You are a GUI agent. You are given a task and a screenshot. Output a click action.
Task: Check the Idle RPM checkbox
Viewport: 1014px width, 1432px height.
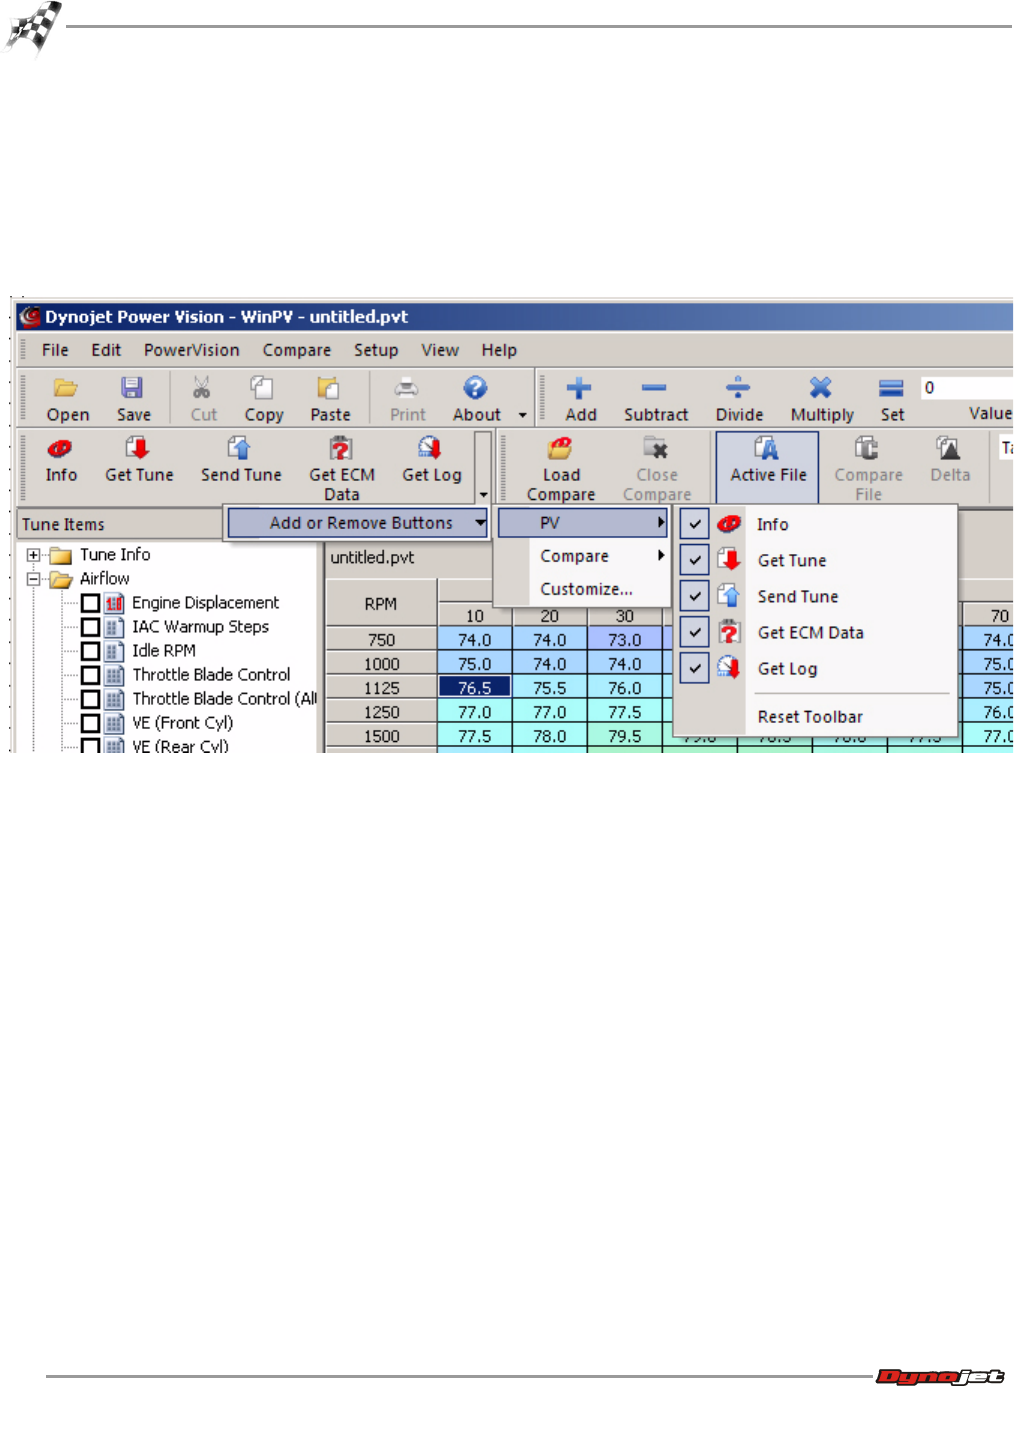pyautogui.click(x=90, y=651)
